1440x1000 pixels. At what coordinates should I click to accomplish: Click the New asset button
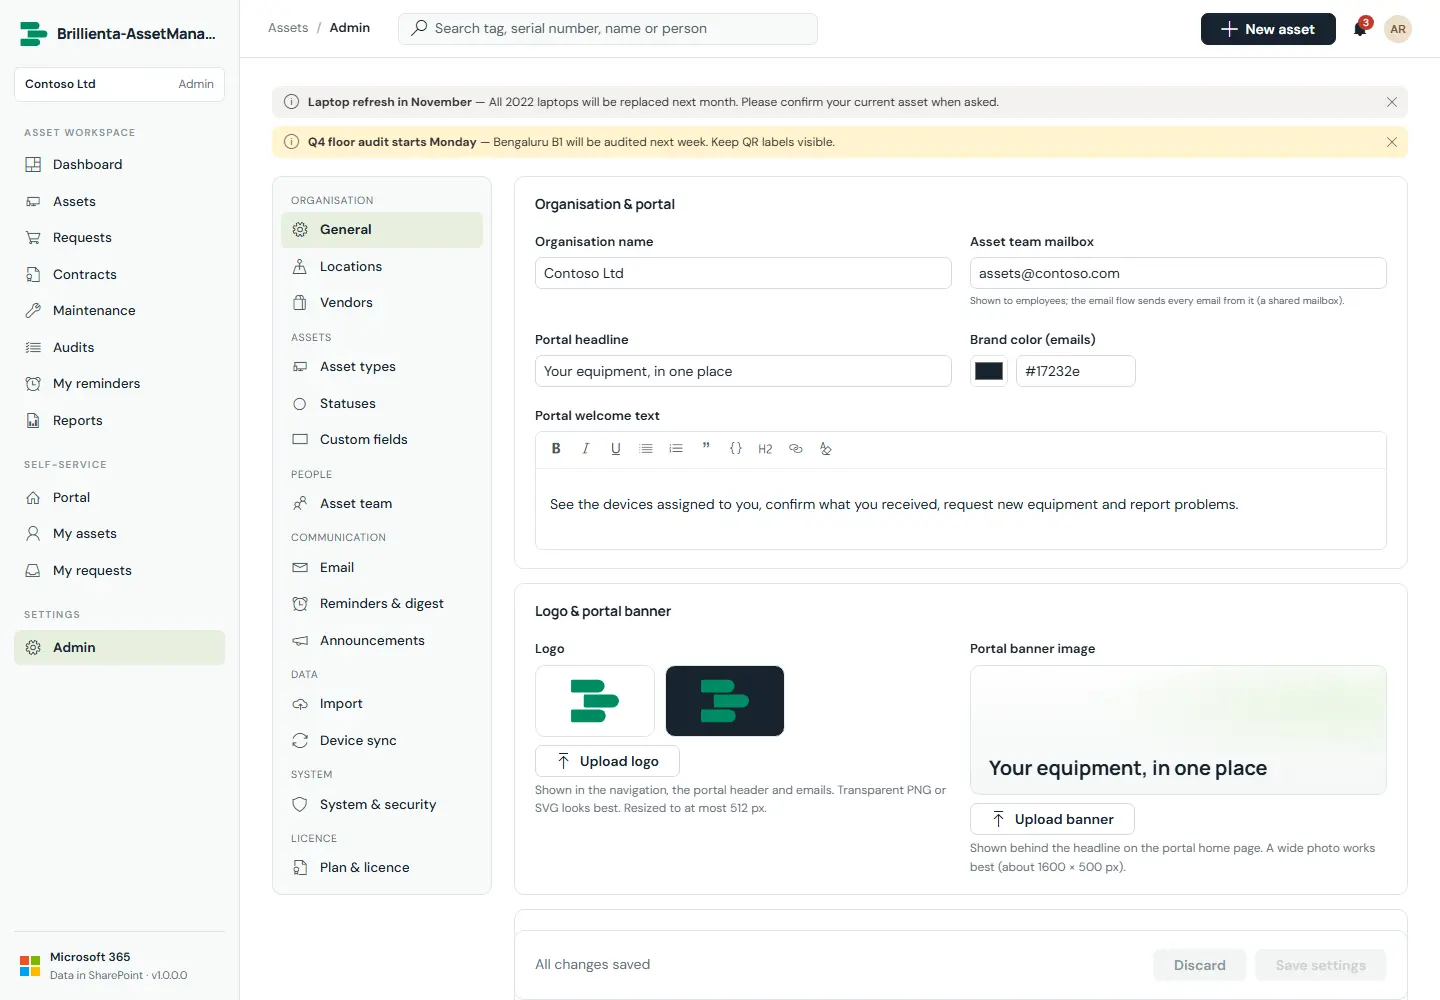point(1268,29)
